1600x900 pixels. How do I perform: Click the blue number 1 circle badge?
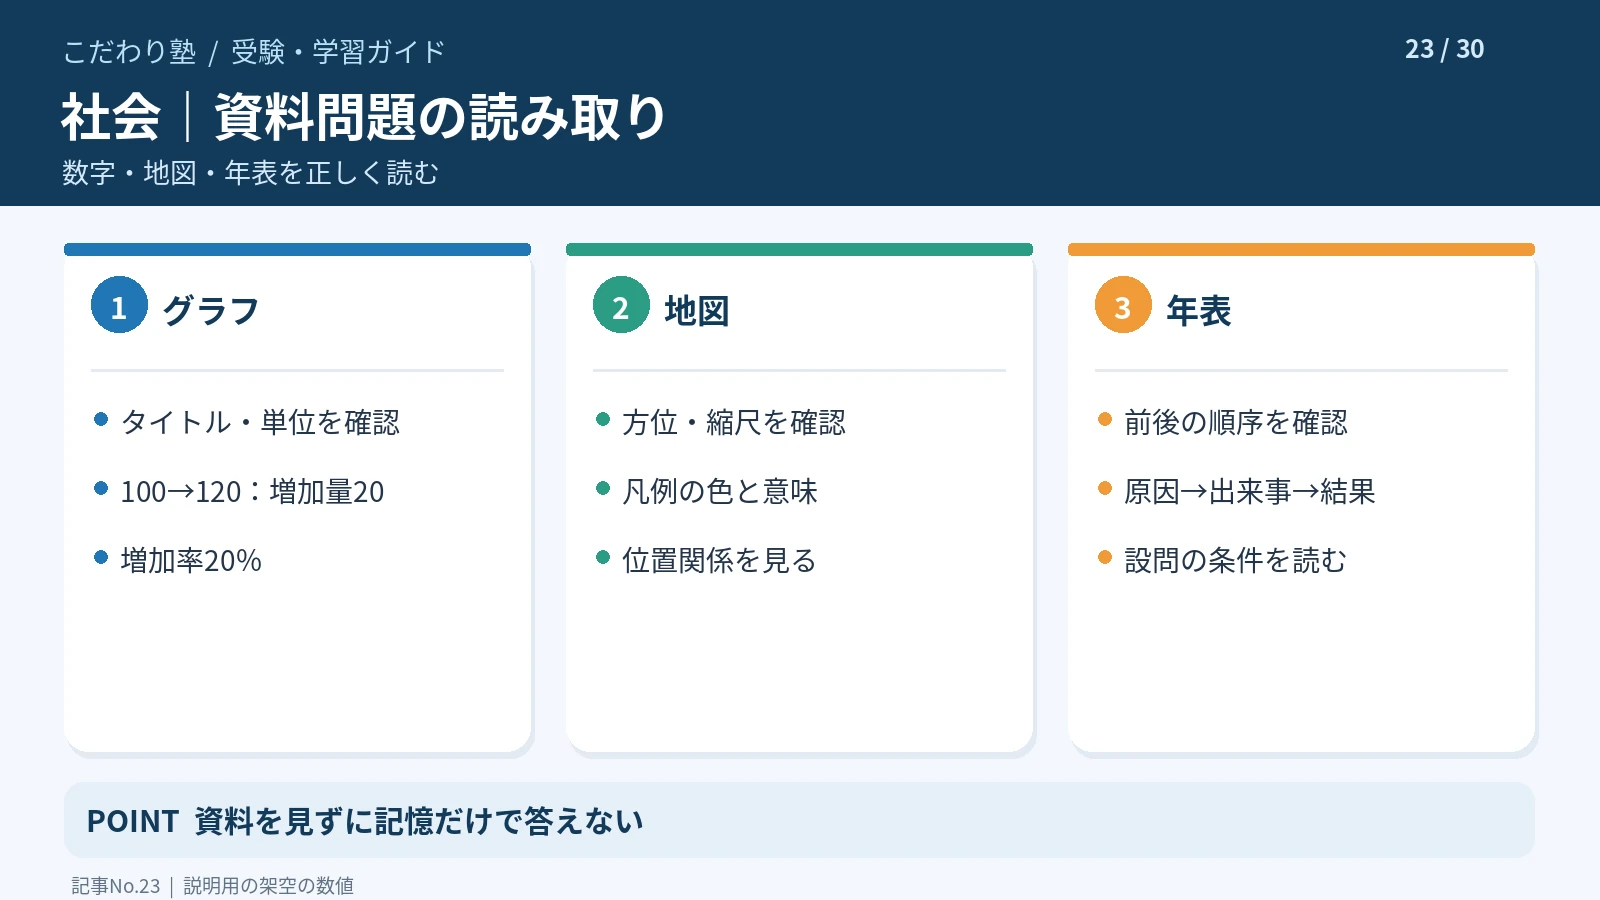click(x=119, y=305)
